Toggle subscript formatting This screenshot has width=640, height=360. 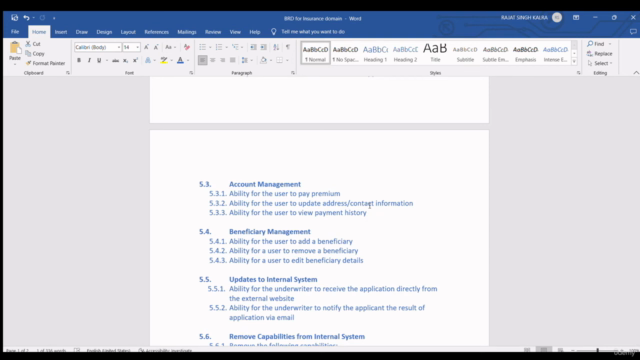coord(125,60)
